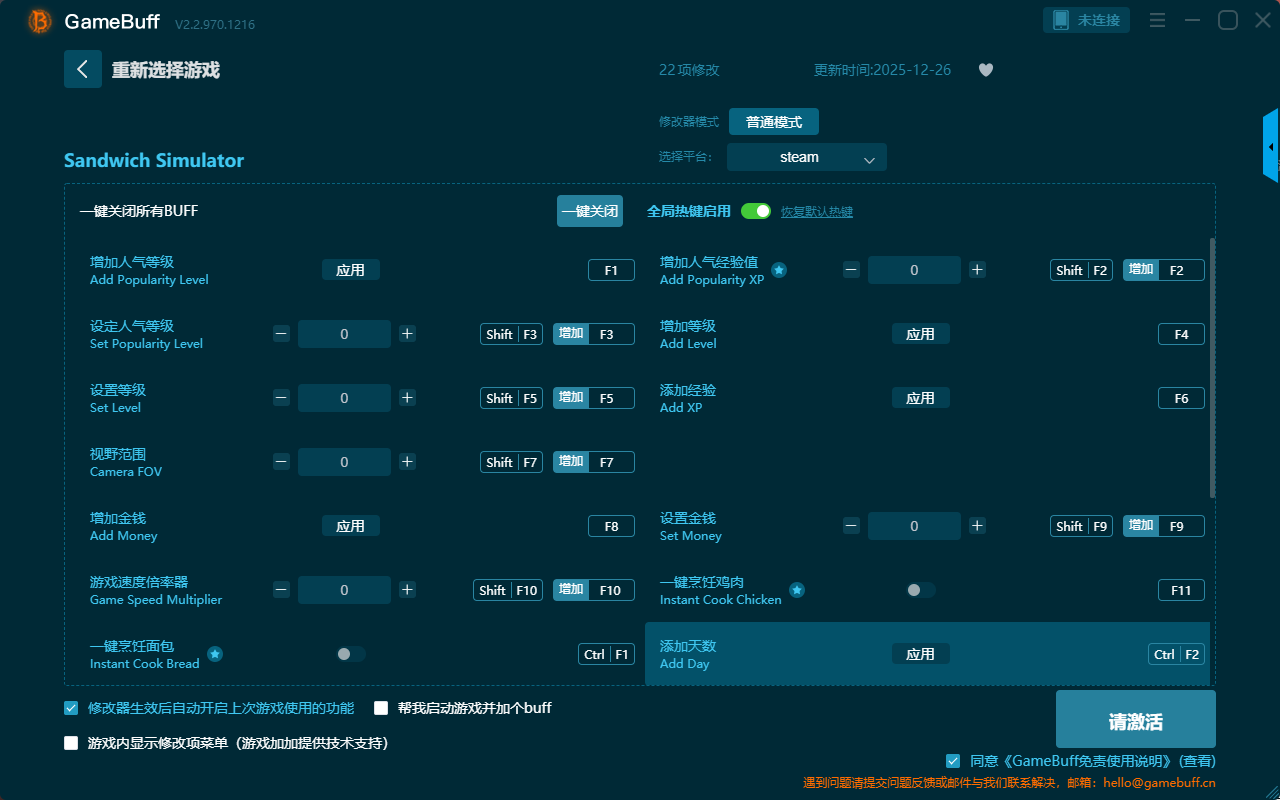Screen dimensions: 1280x800
Task: Turn on Instant Cook Bread toggle
Action: click(350, 654)
